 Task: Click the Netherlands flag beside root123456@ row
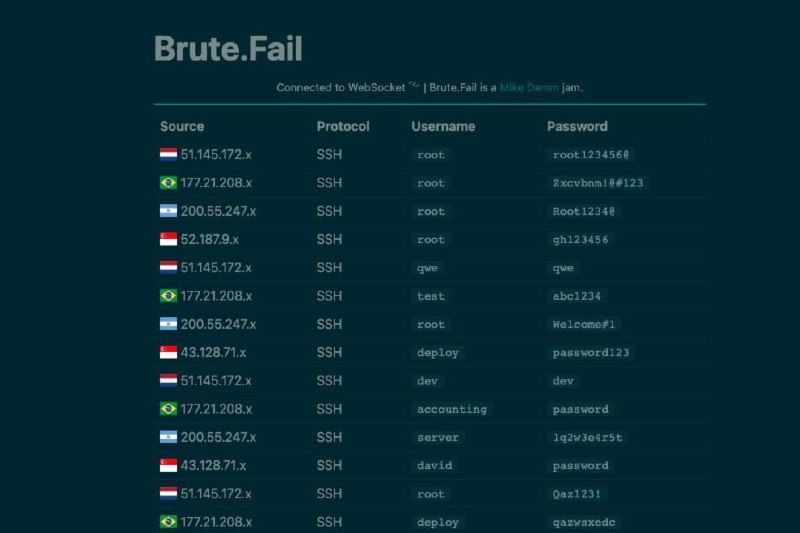(168, 155)
